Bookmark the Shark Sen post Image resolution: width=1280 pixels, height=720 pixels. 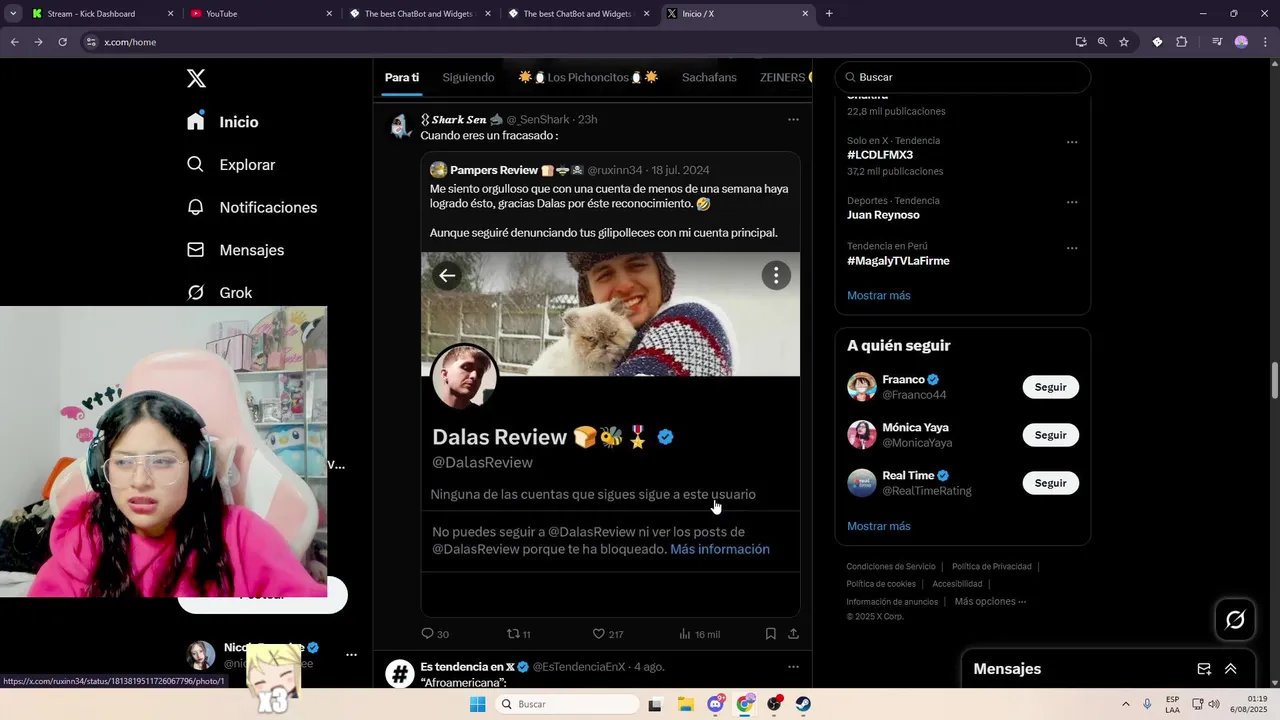point(770,634)
